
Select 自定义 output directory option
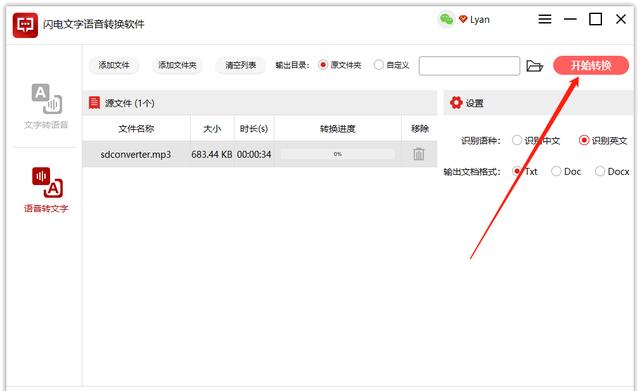tap(391, 65)
